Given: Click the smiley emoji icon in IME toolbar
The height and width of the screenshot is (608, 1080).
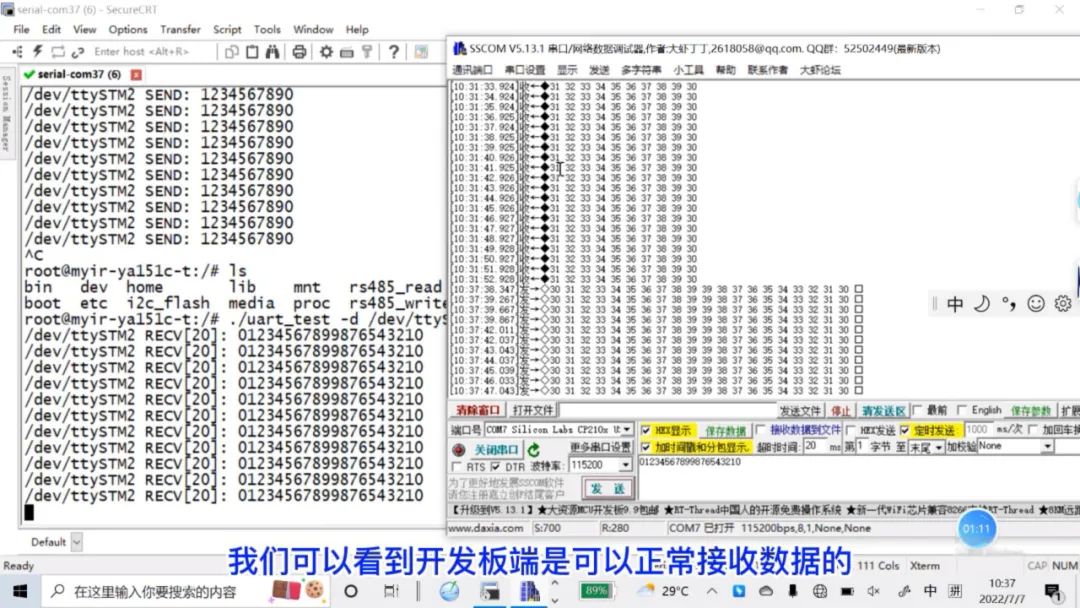Looking at the screenshot, I should (x=1036, y=304).
